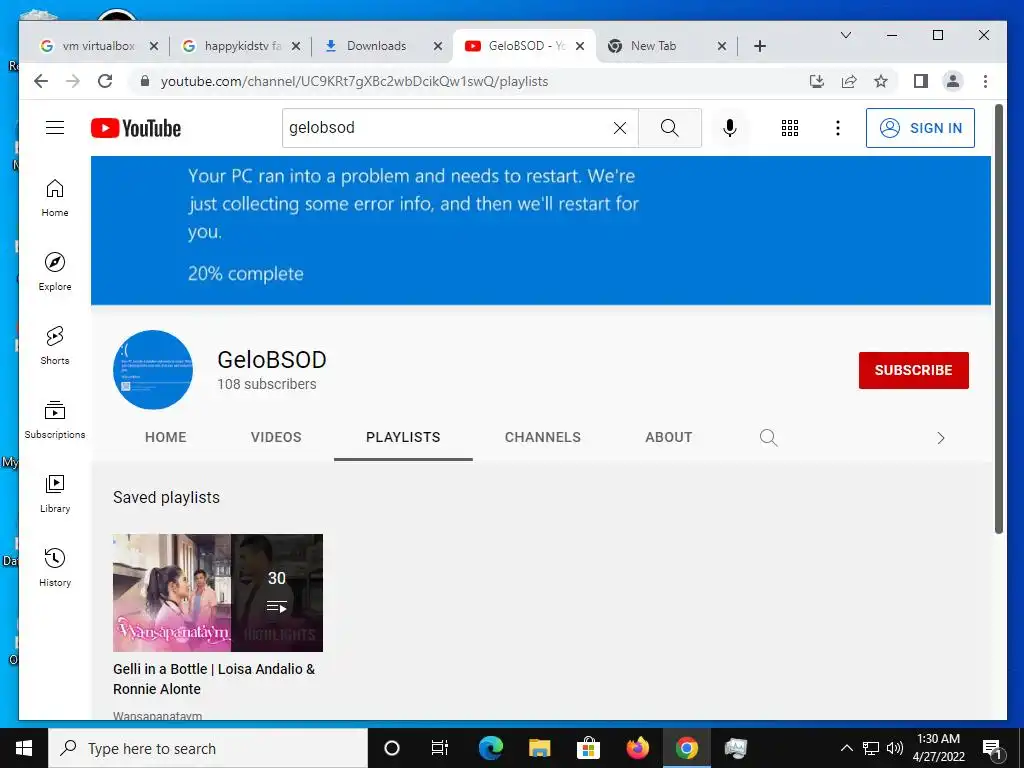Screen dimensions: 1024x768
Task: Go back in Chrome
Action: click(41, 81)
